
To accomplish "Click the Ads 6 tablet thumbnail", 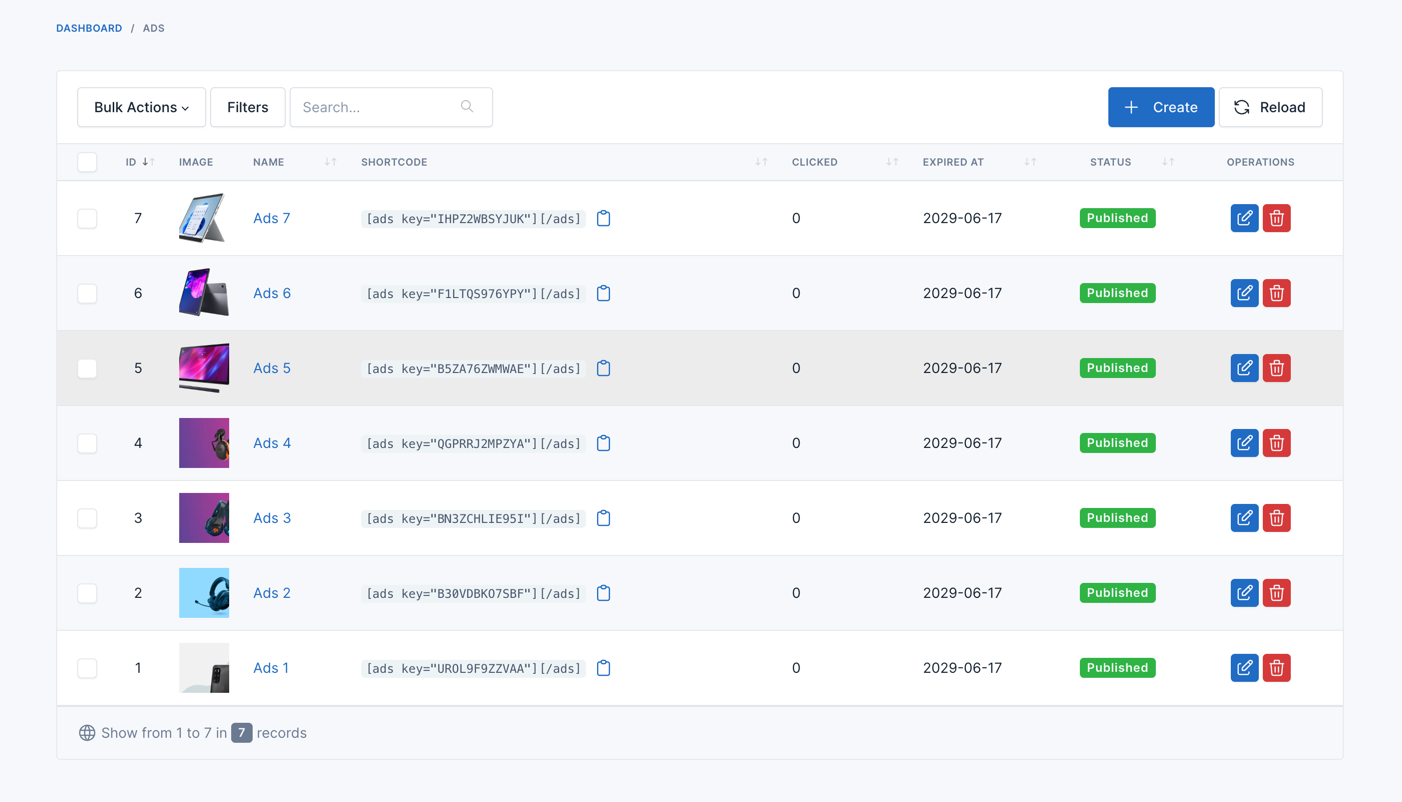I will [204, 293].
